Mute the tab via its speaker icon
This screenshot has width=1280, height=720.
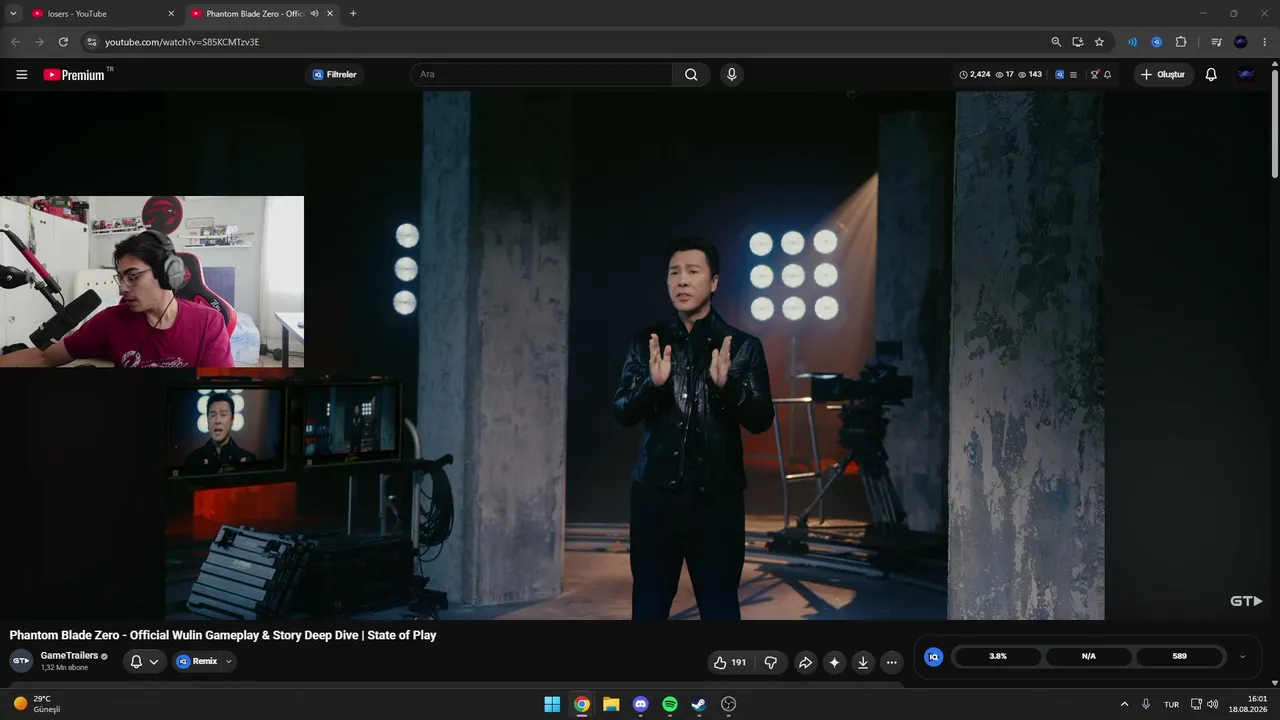(314, 14)
